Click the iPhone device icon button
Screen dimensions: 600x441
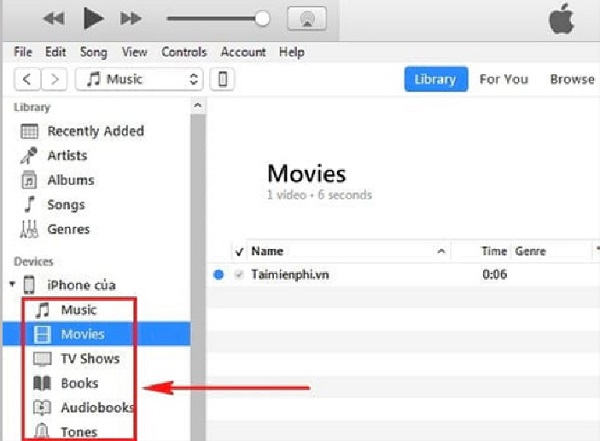(225, 79)
